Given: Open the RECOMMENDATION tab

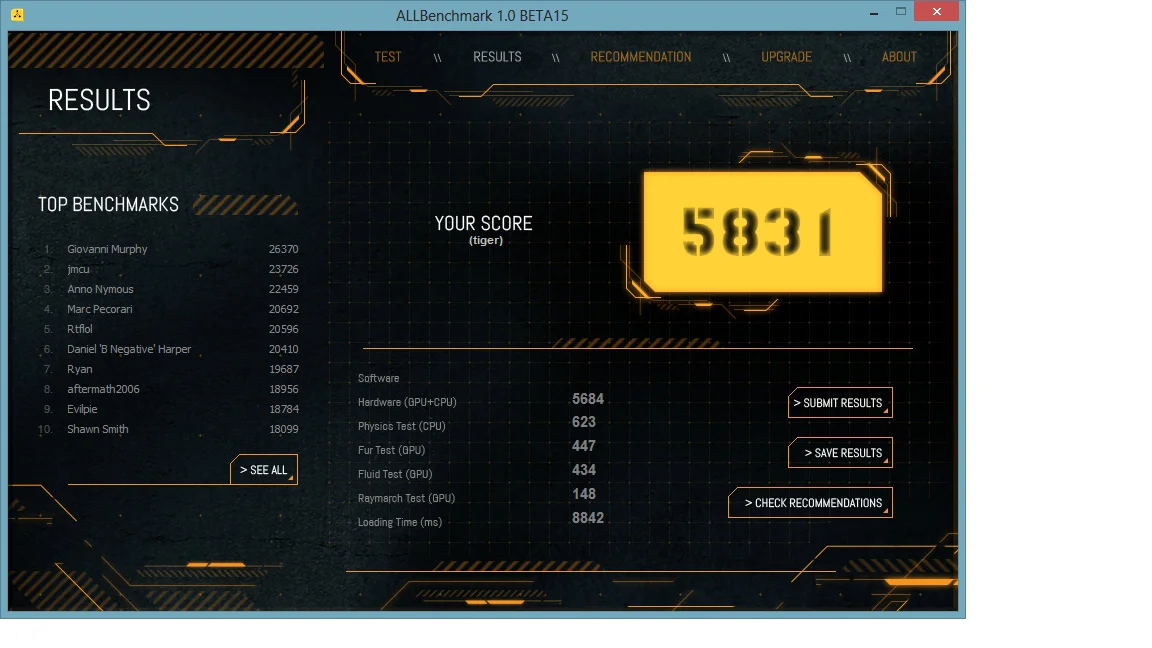Looking at the screenshot, I should 641,57.
